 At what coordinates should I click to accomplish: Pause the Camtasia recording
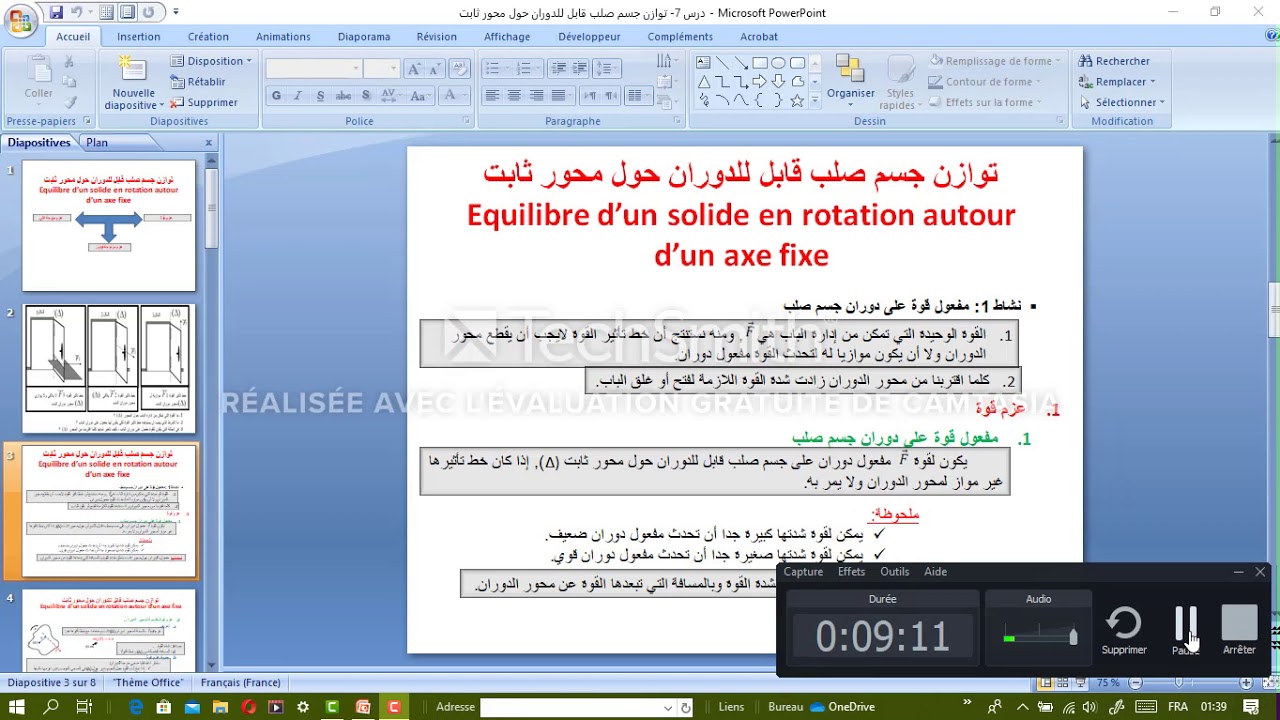coord(1185,631)
